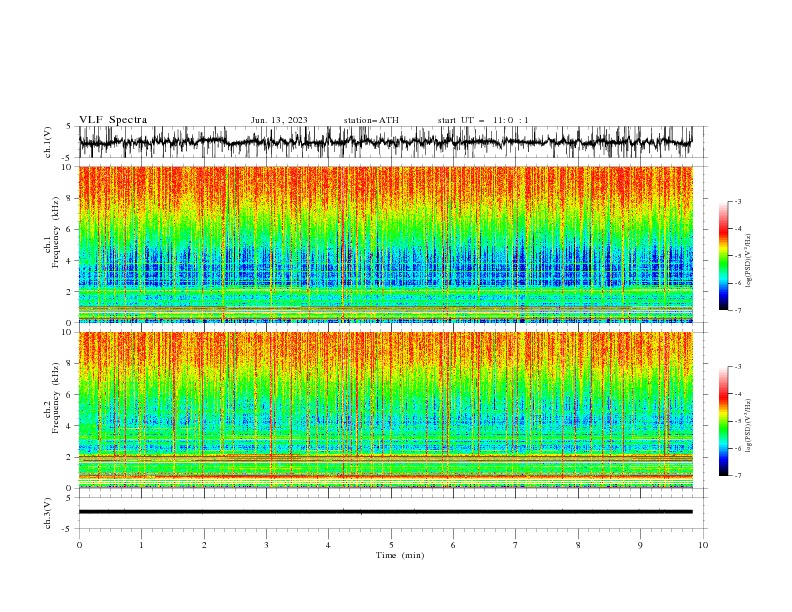Click the 'Time (min)' axis label

[x=400, y=555]
